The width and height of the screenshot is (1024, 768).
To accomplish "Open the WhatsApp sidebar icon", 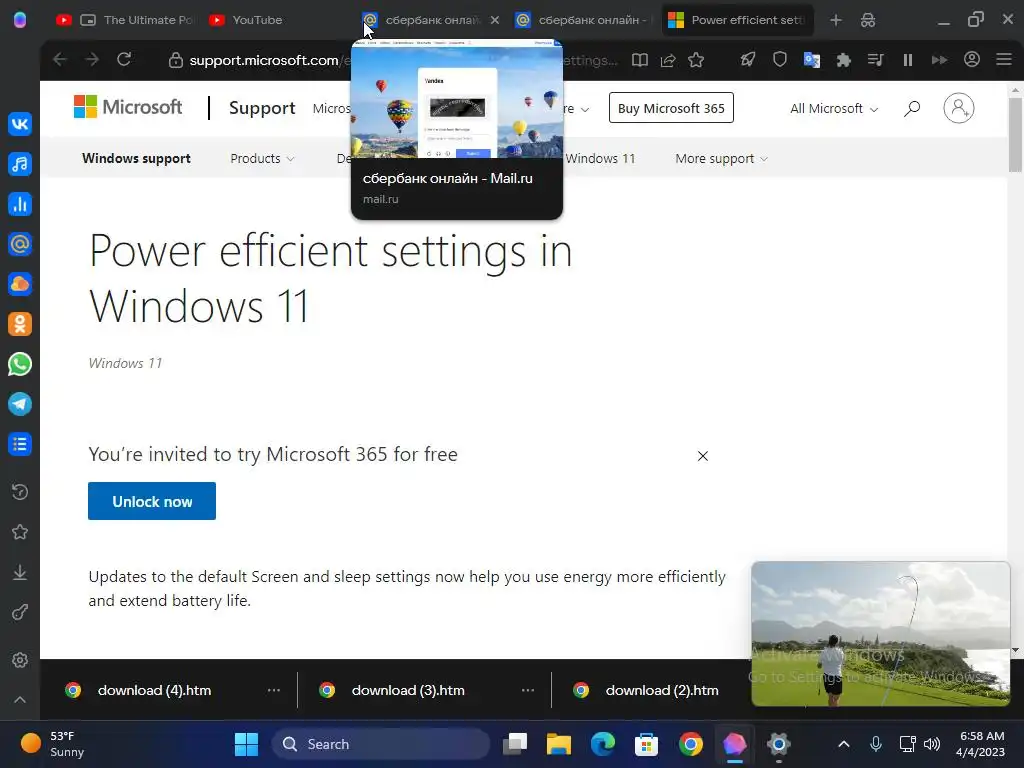I will (20, 364).
